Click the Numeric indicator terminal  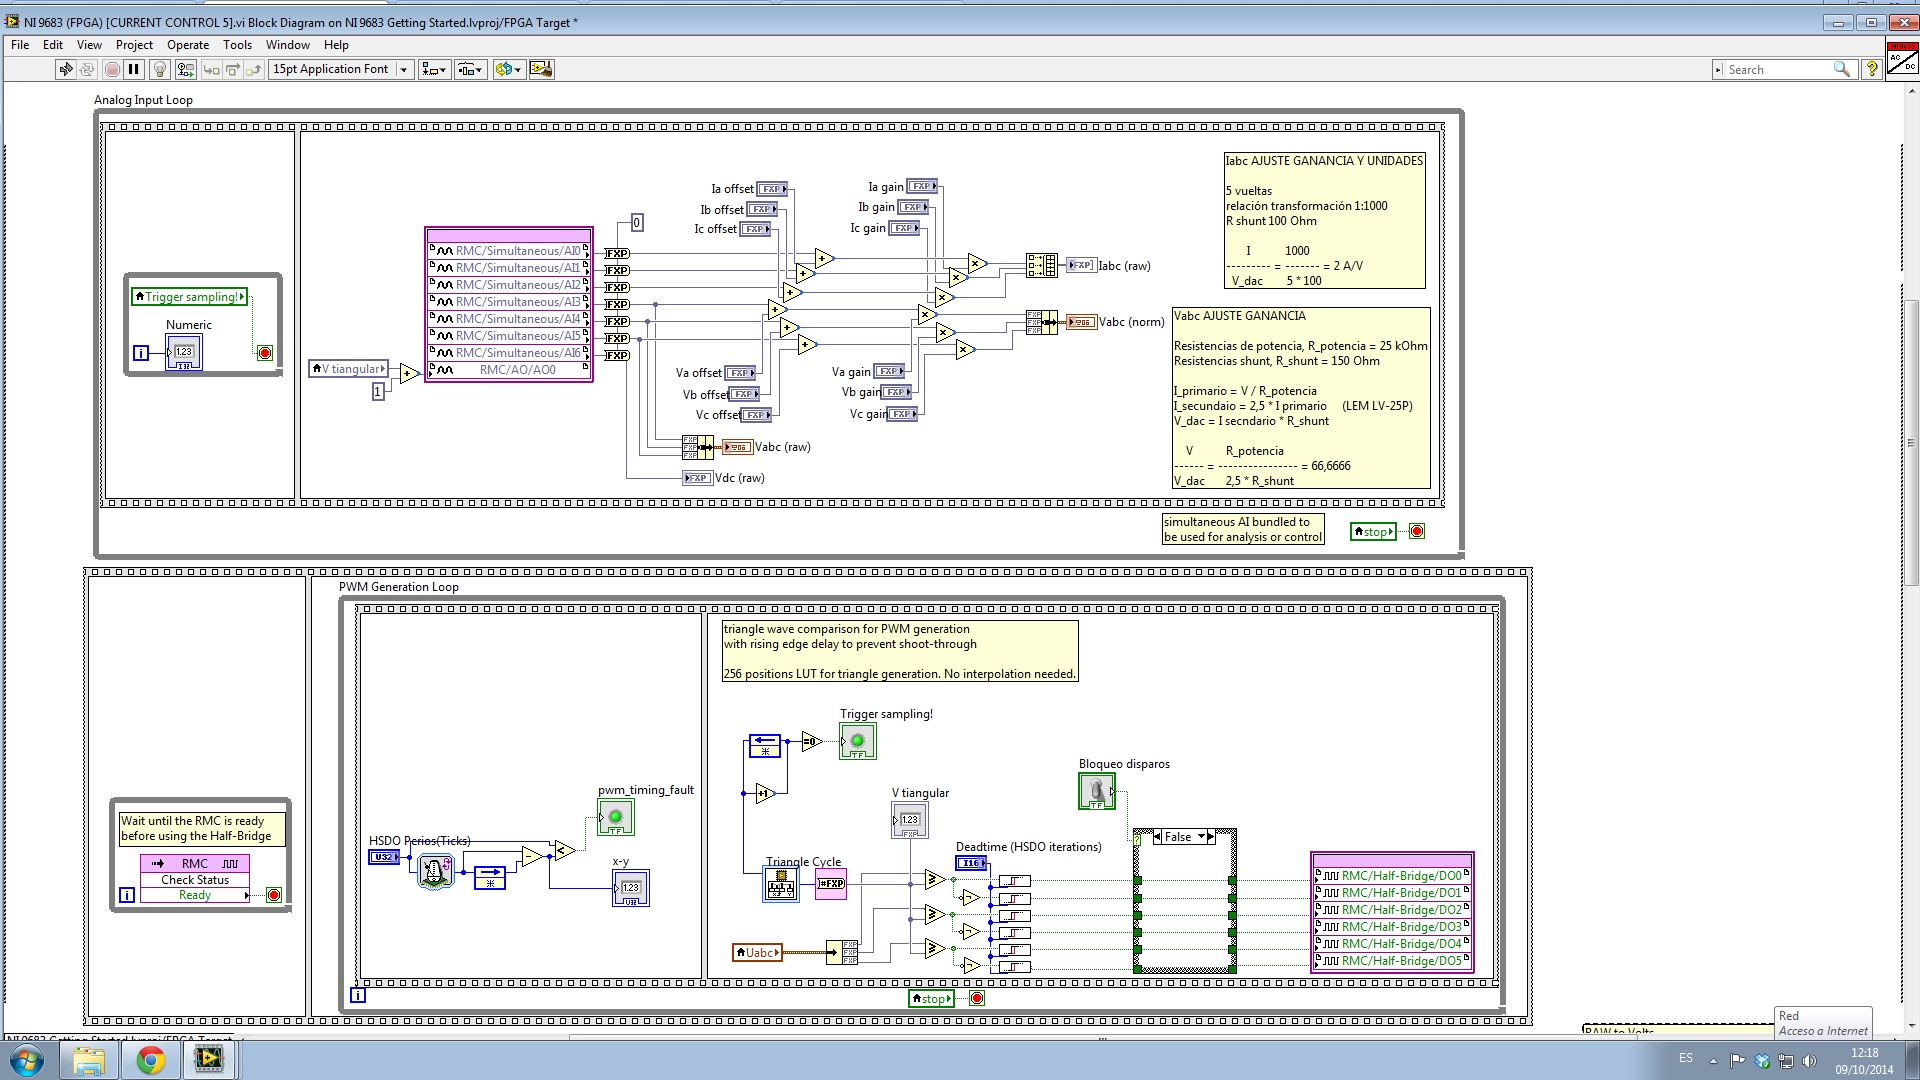tap(184, 352)
